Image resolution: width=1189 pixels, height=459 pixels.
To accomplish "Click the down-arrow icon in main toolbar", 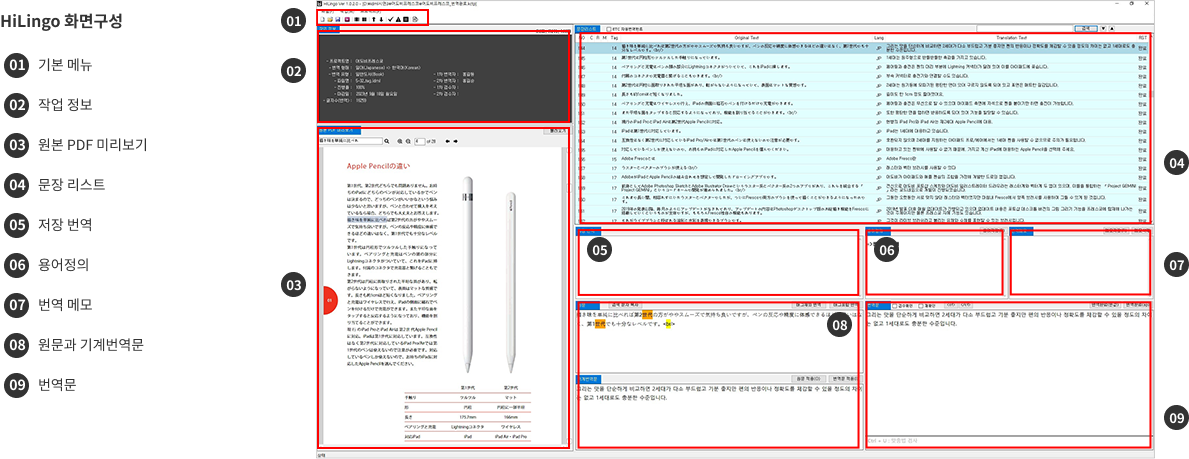I will [381, 19].
